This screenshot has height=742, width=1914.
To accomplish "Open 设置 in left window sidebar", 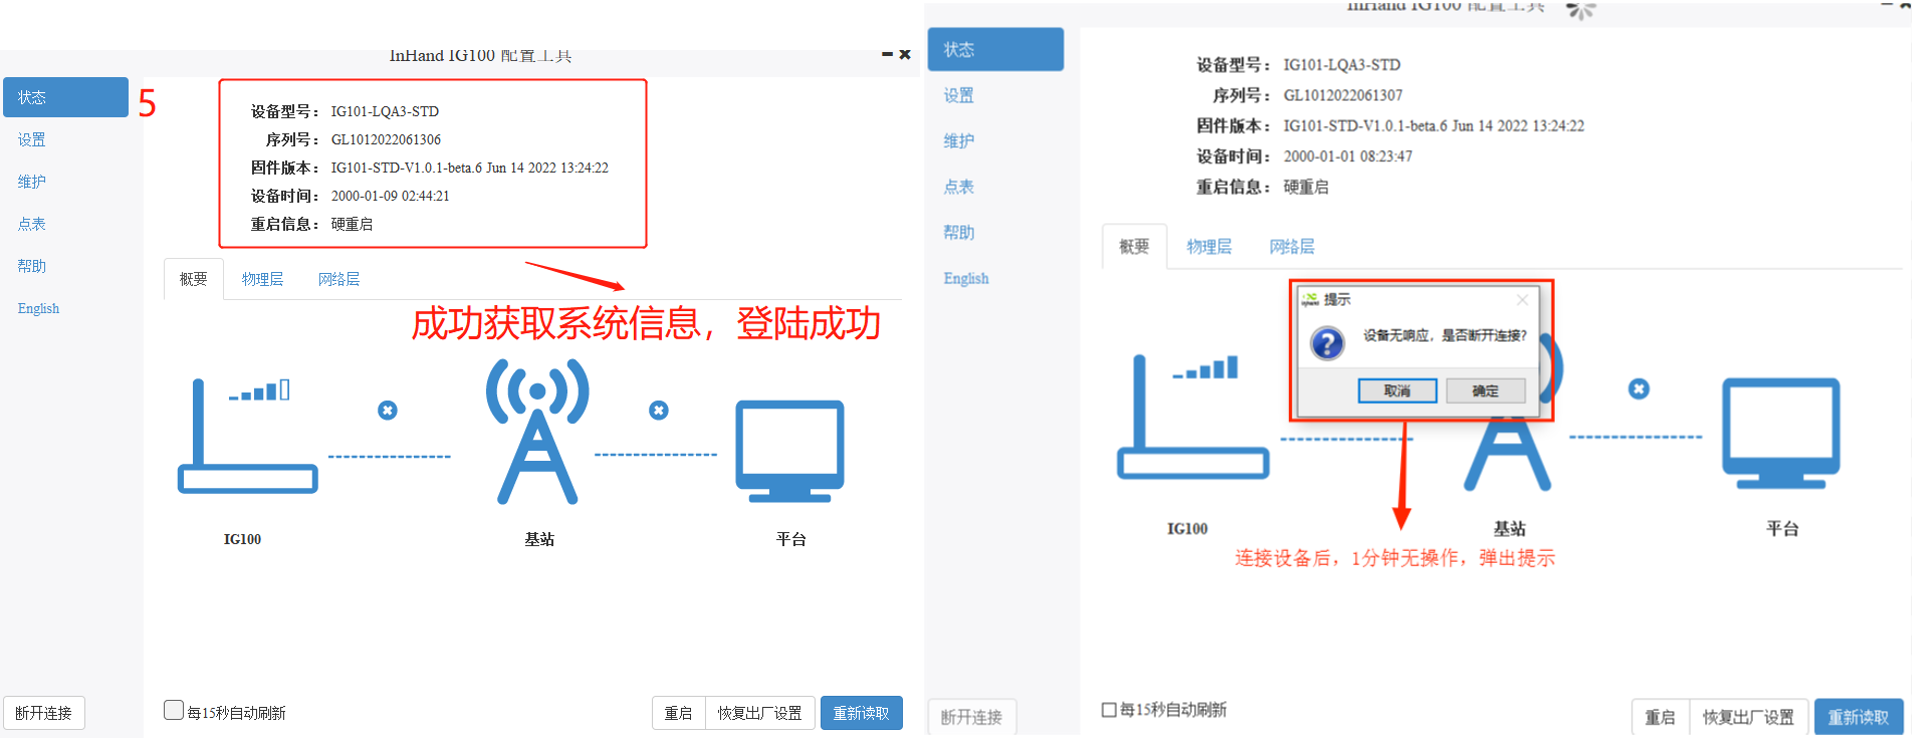I will click(31, 140).
